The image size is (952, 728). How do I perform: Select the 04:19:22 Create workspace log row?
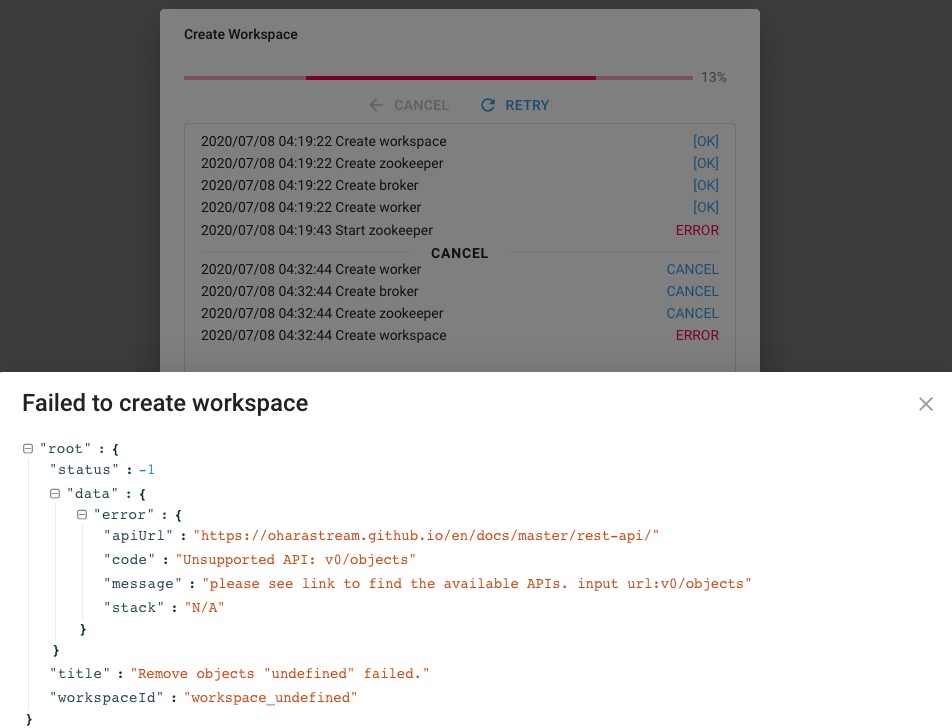[x=460, y=141]
